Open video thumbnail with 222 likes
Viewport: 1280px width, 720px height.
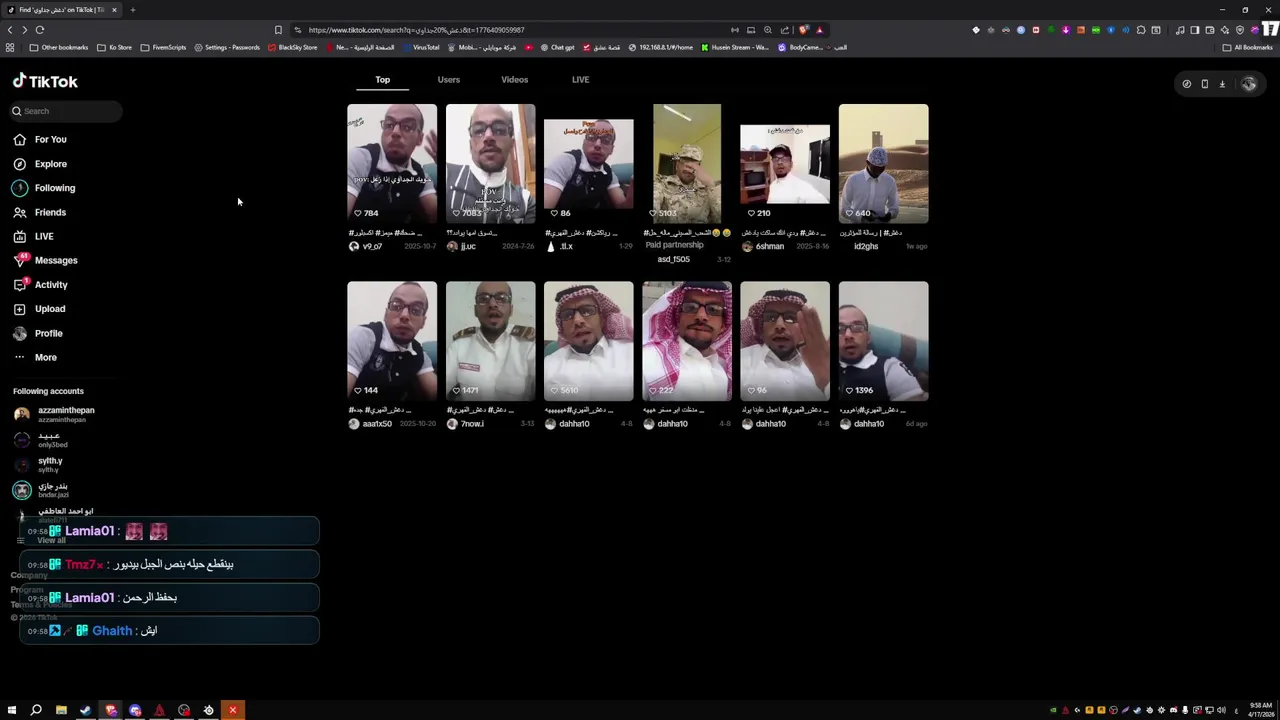coord(687,341)
